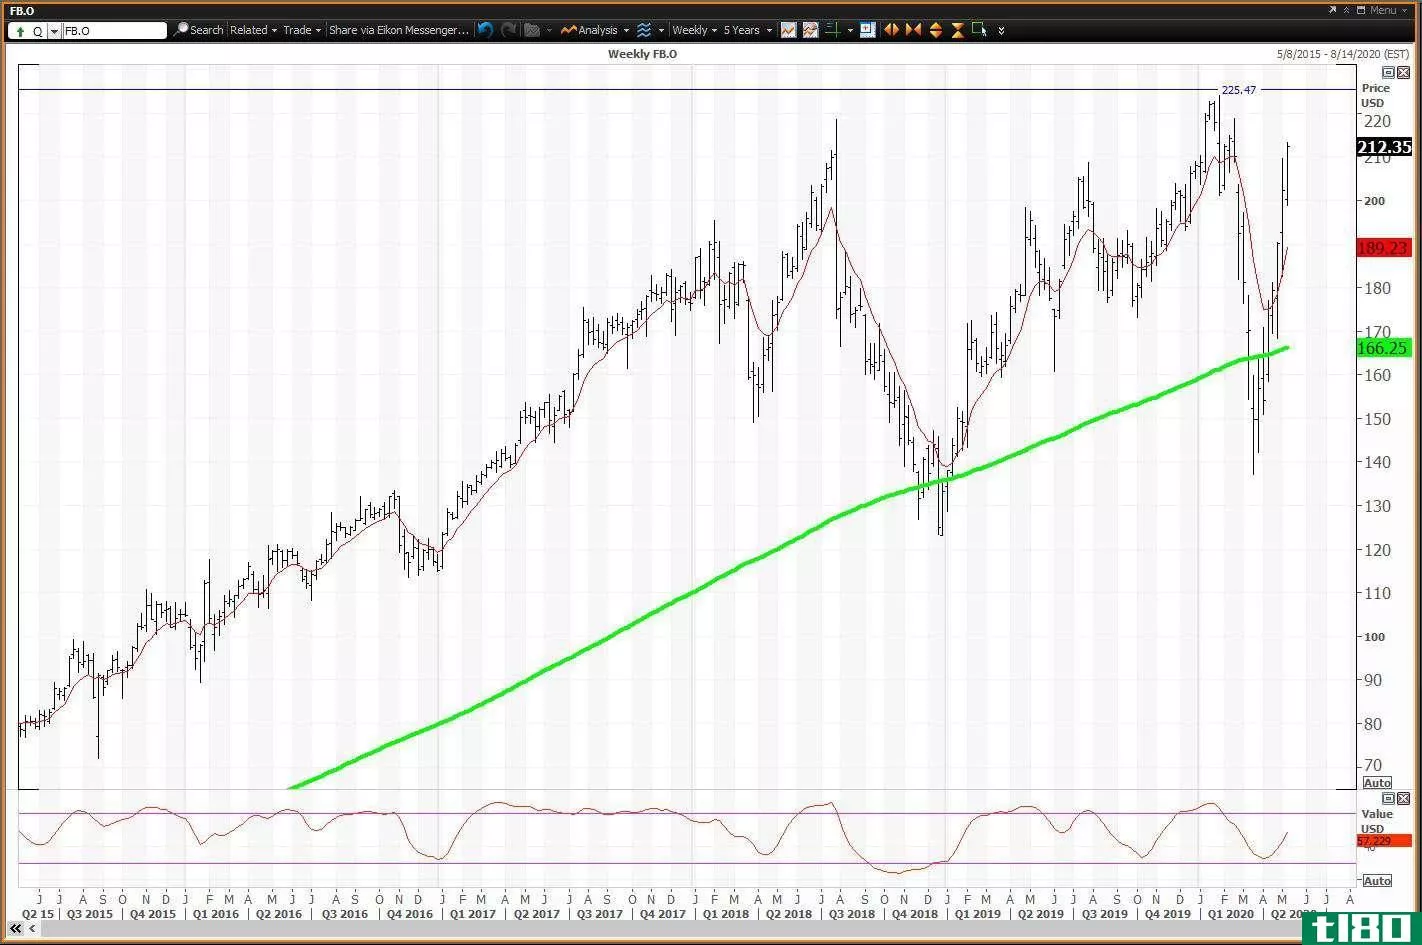Minimize the Value indicator panel
Screen dimensions: 1422x945
(x=1387, y=798)
